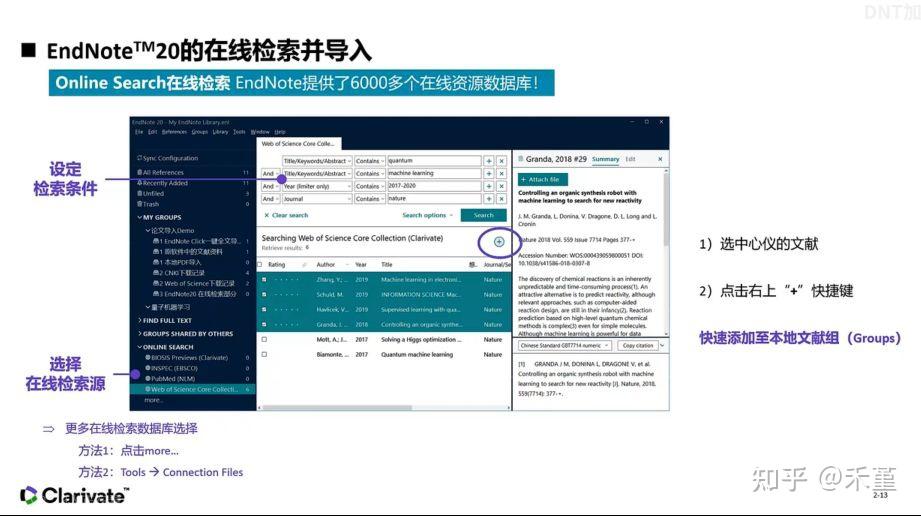Click the Clear search link
This screenshot has width=921, height=516.
pos(286,216)
